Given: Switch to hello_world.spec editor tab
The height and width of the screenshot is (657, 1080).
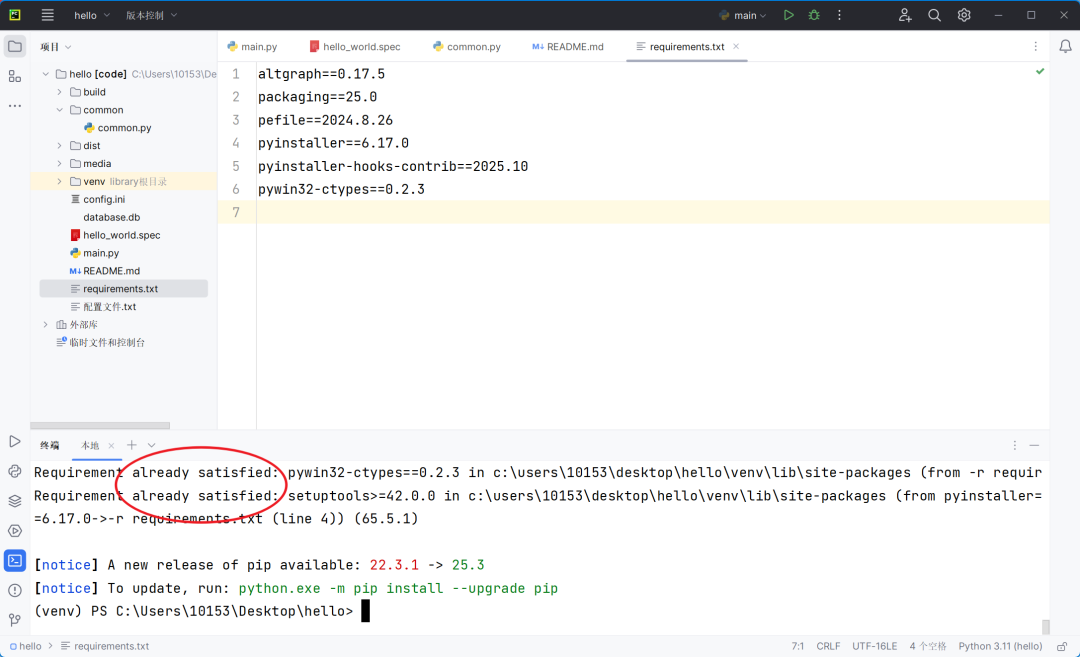Looking at the screenshot, I should pos(355,46).
